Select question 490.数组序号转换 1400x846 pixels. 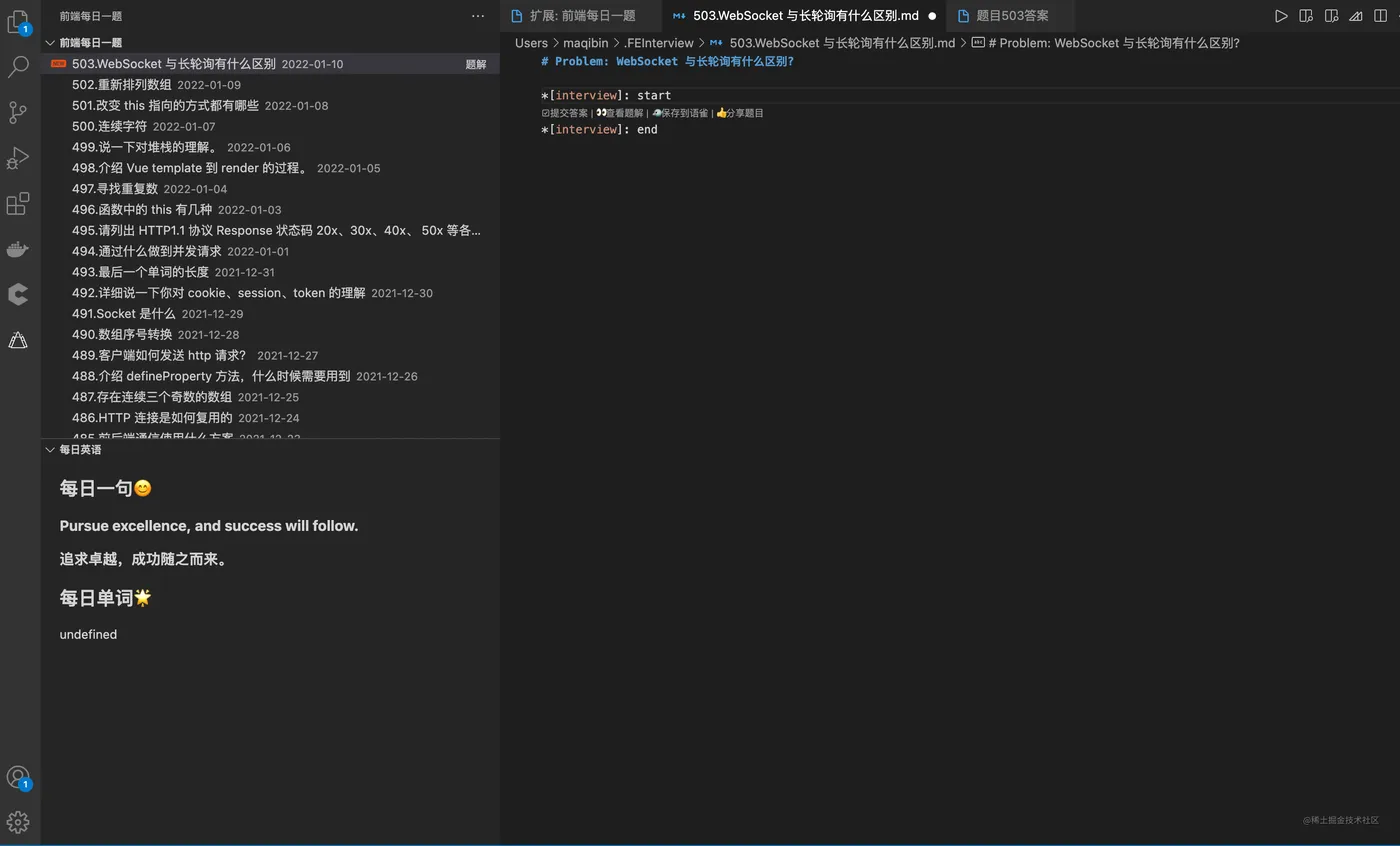coord(270,335)
